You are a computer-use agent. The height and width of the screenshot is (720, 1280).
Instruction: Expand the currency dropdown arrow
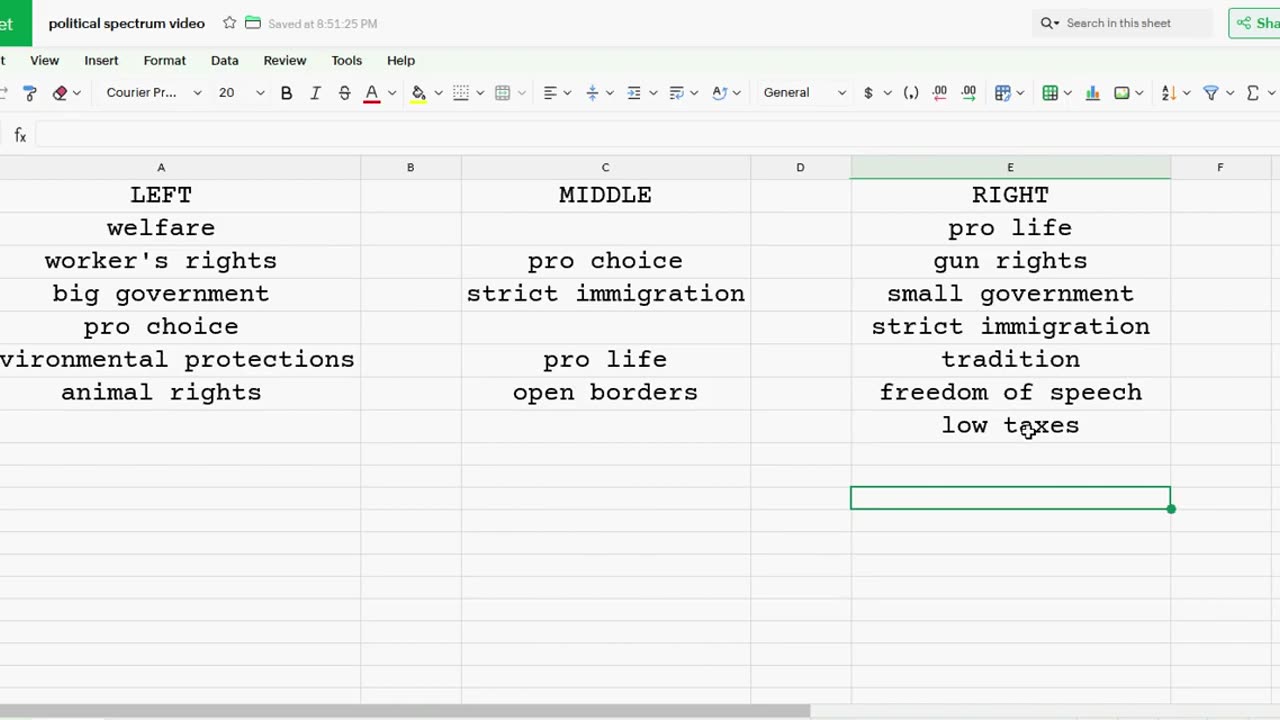[887, 93]
